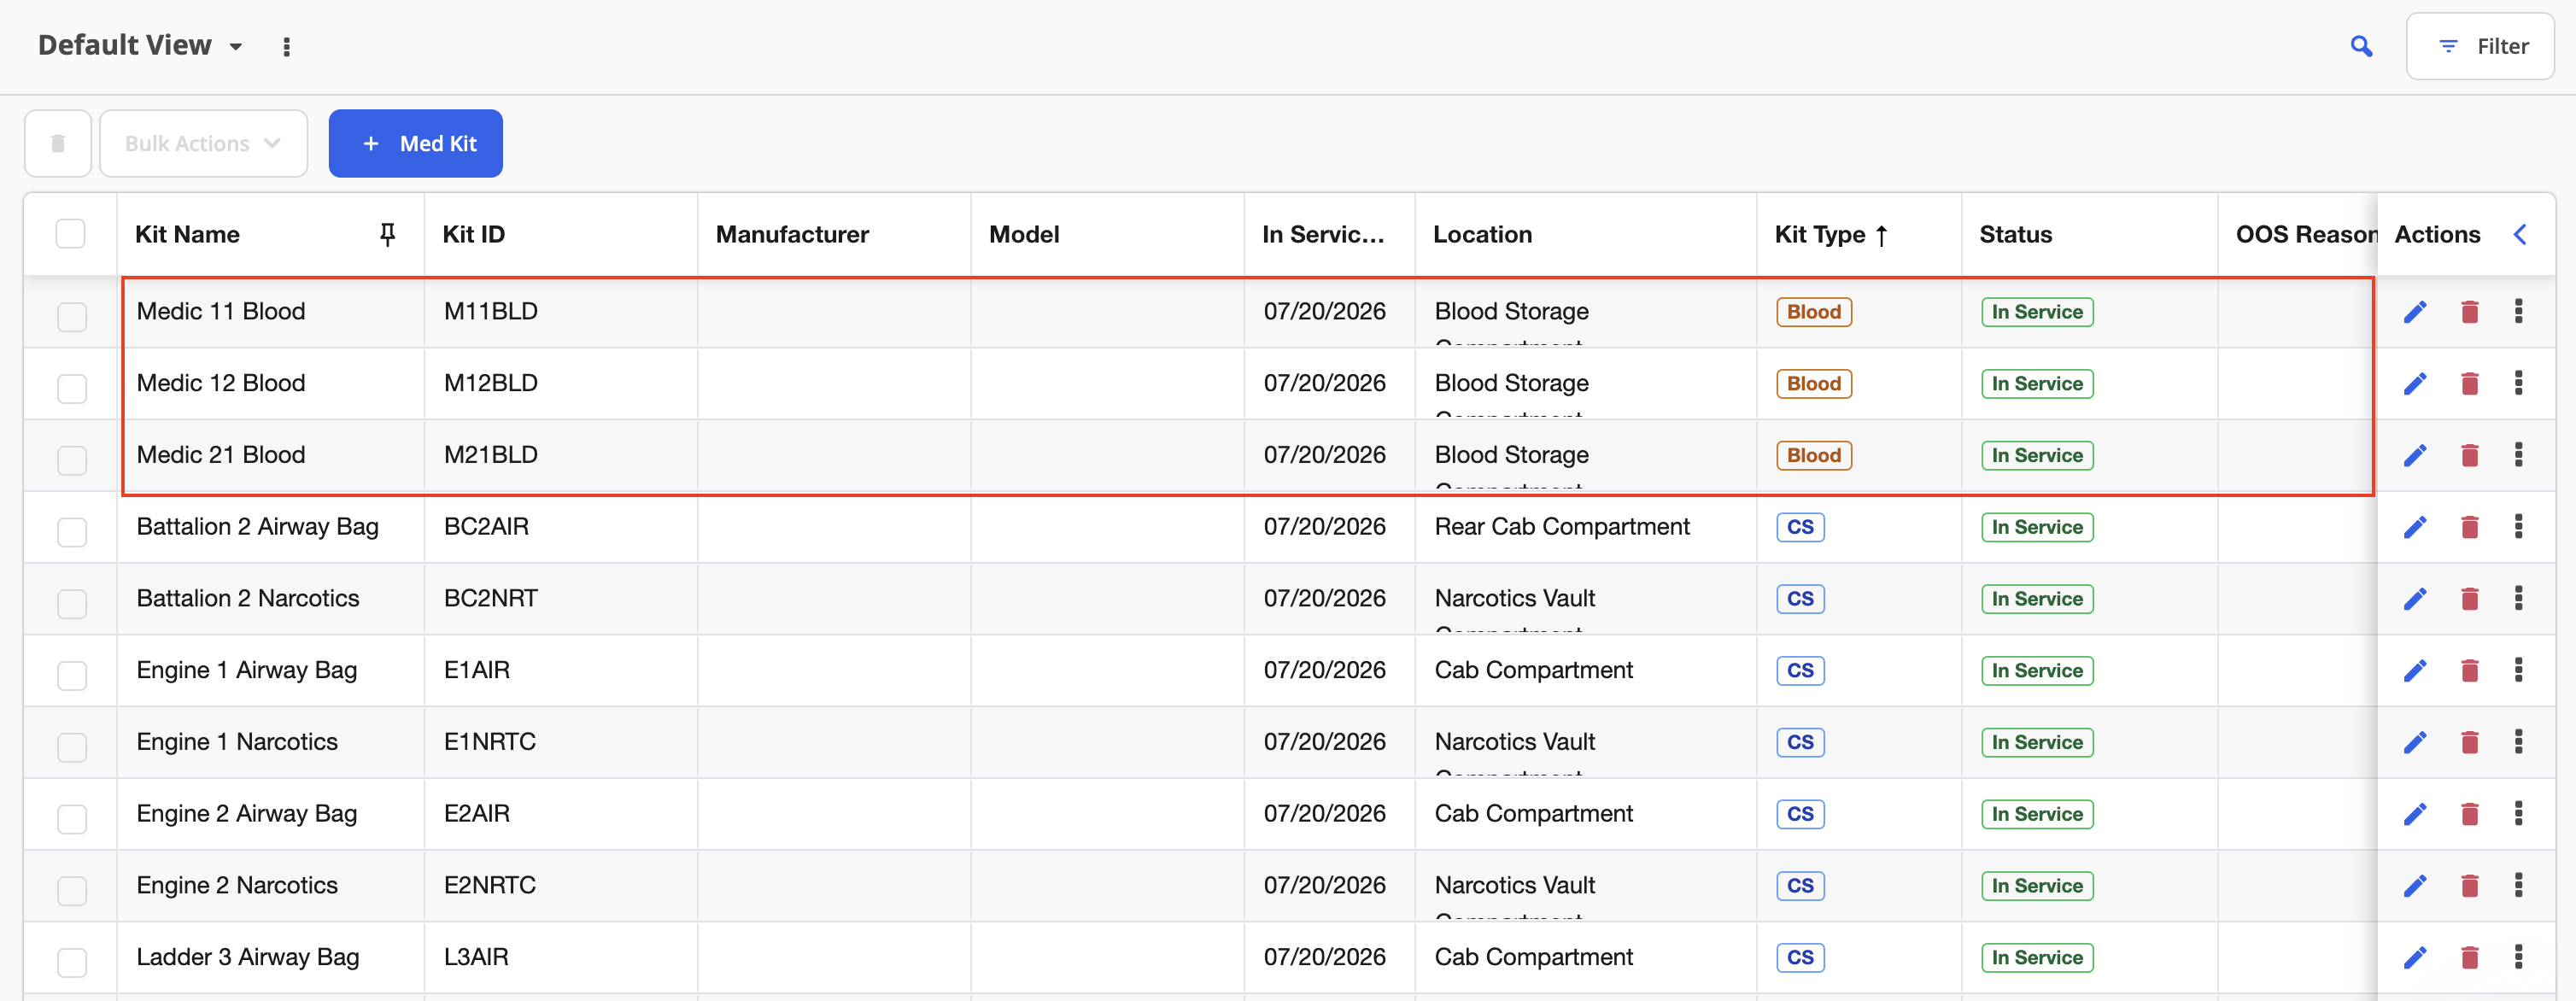
Task: Tick the Engine 1 Airway Bag checkbox
Action: (x=72, y=676)
